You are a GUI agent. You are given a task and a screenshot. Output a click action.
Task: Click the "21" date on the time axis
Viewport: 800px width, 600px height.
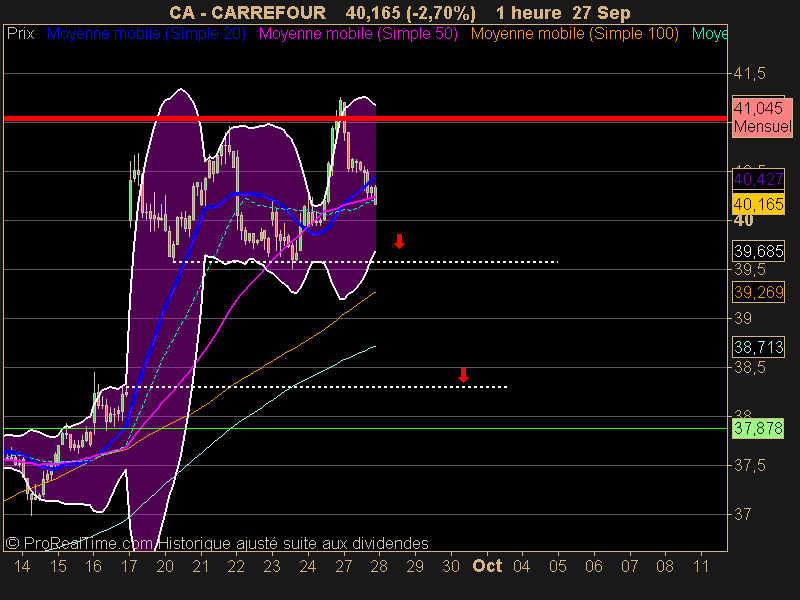coord(201,566)
